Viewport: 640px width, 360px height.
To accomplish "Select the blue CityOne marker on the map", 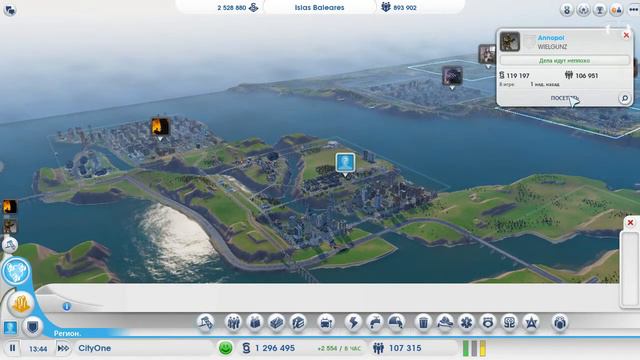I will click(345, 162).
